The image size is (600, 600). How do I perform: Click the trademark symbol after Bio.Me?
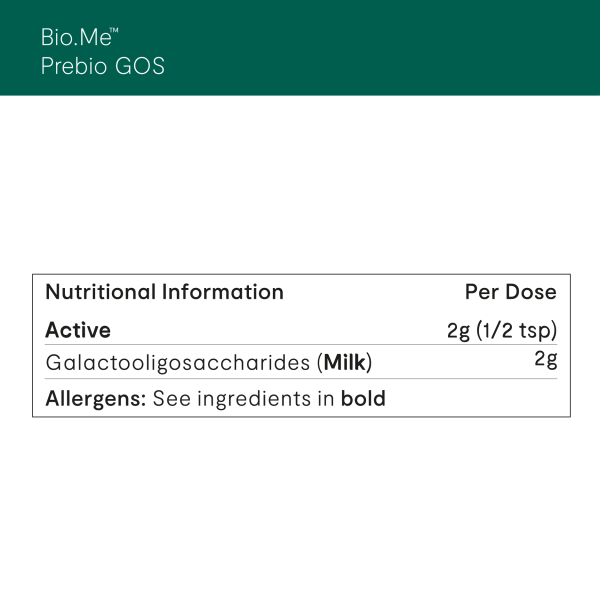pos(115,32)
